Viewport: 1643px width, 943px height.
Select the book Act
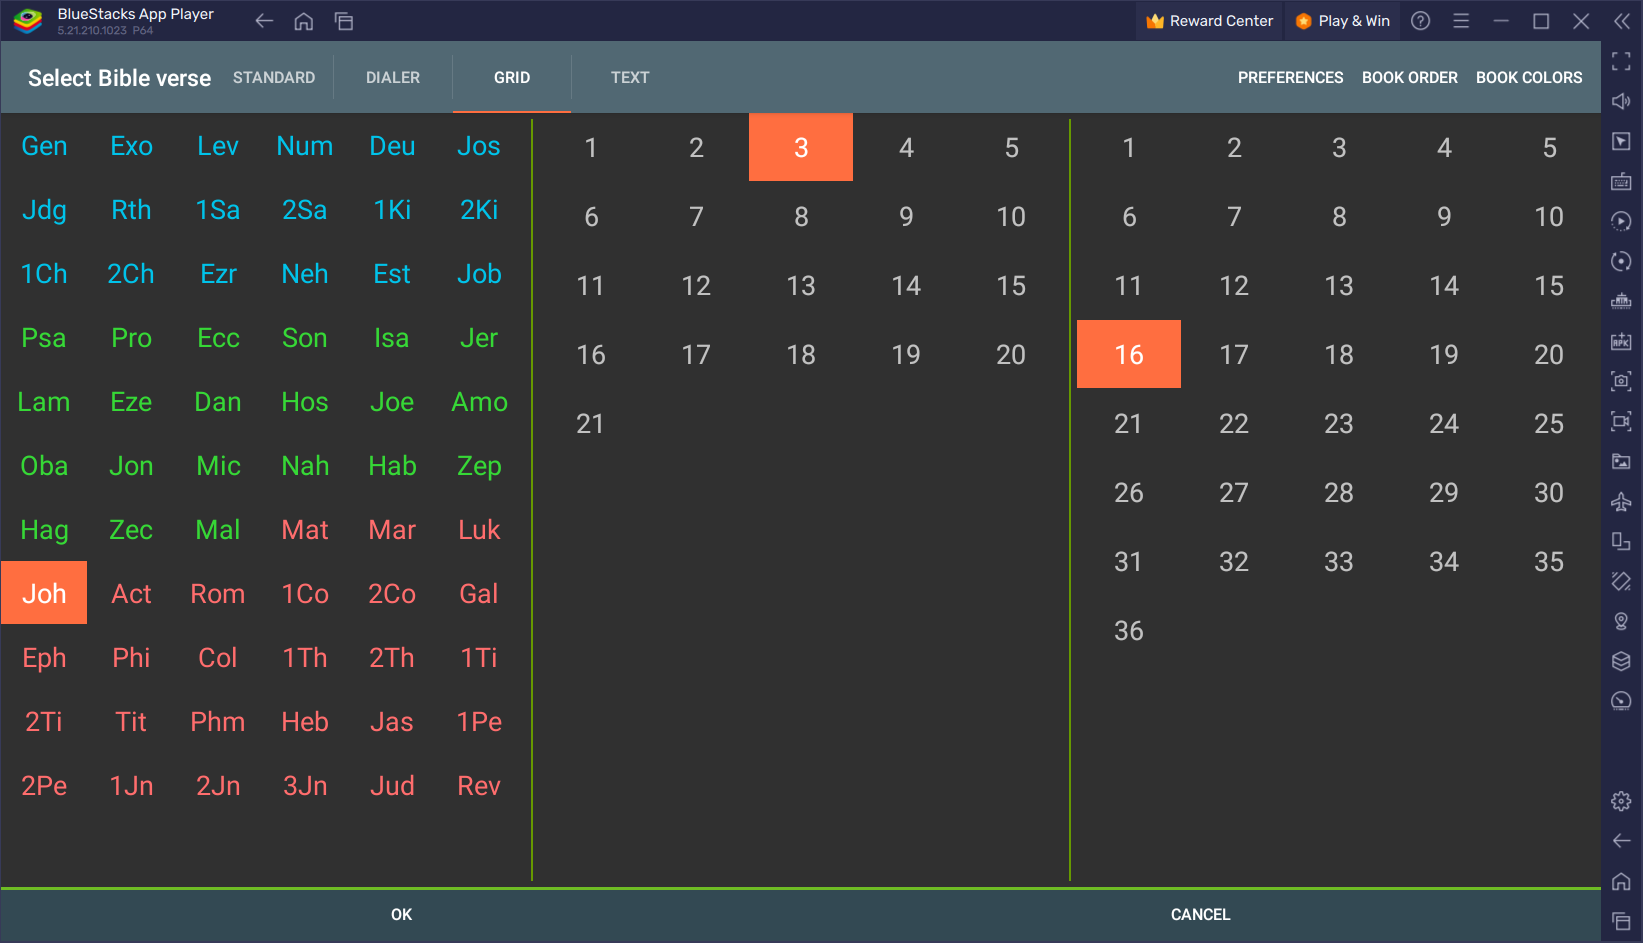tap(131, 594)
